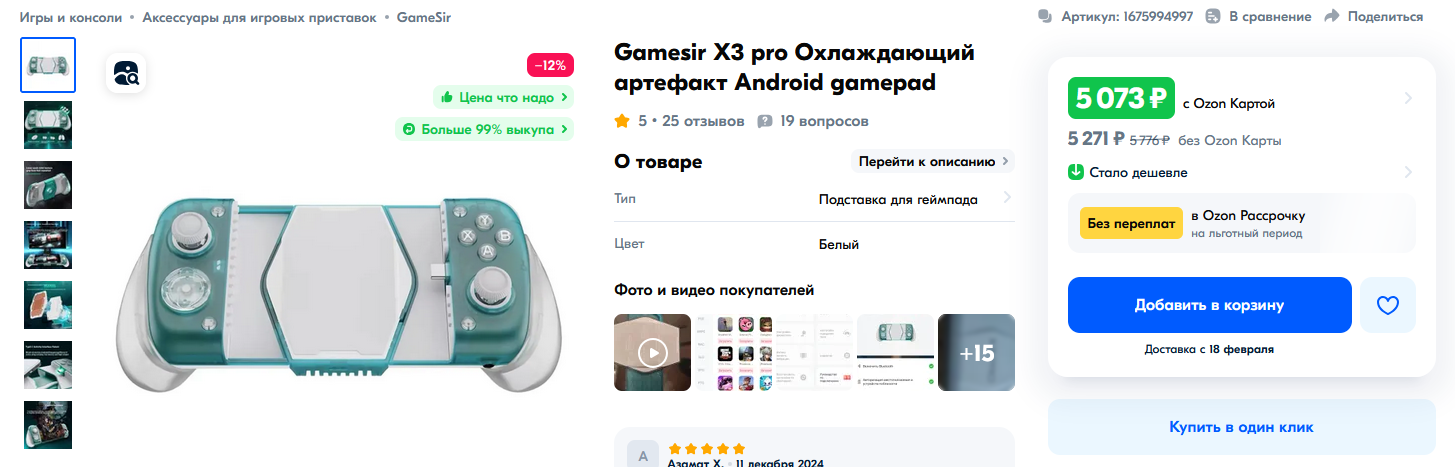Click the visual search icon on product image
Image resolution: width=1455 pixels, height=467 pixels.
pos(127,73)
